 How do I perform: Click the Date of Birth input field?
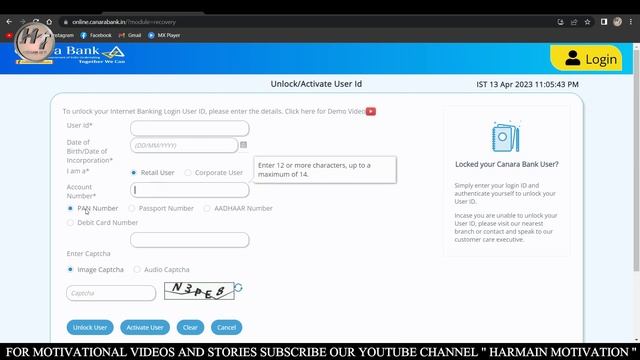(184, 145)
